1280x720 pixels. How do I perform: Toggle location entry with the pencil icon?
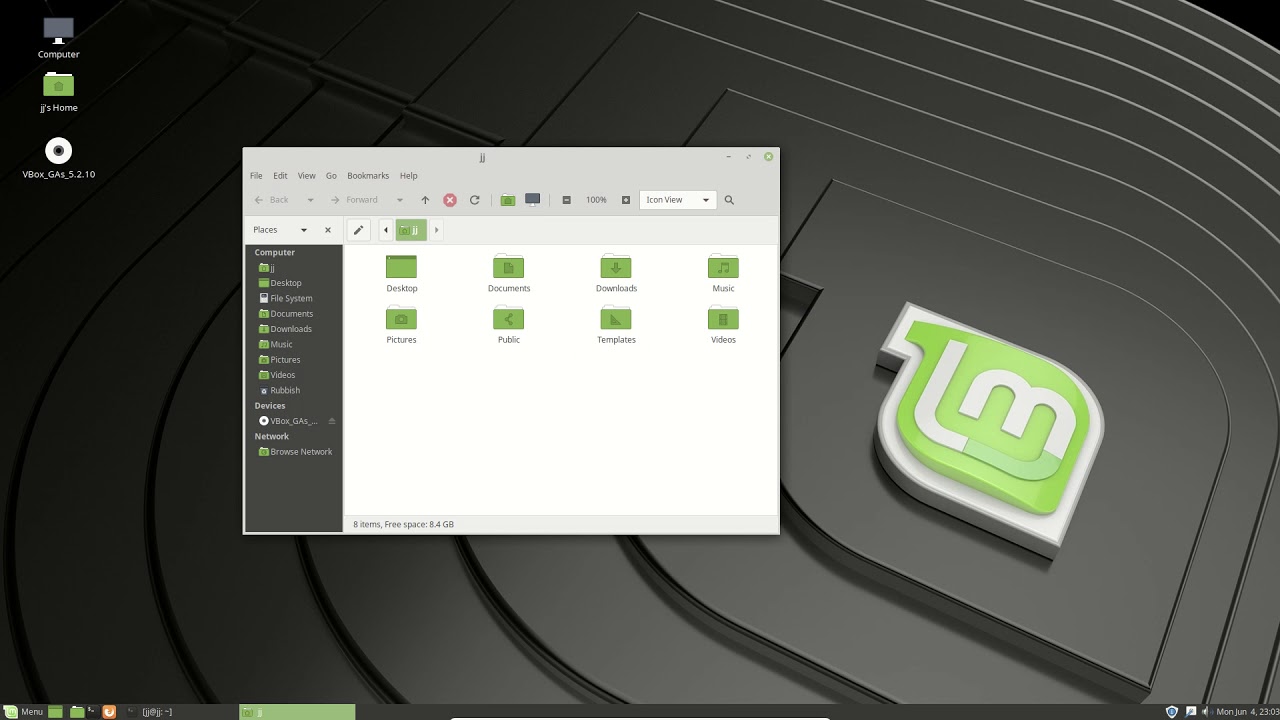click(x=359, y=230)
